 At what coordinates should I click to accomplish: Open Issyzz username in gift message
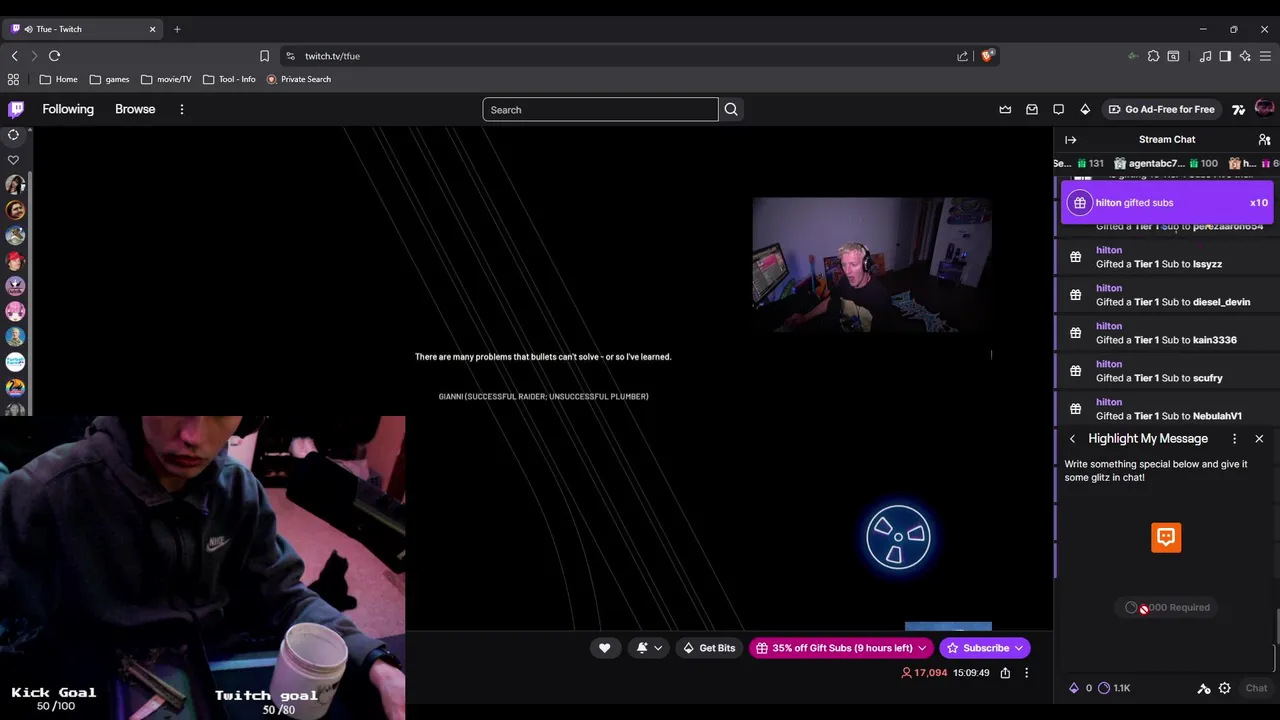pos(1207,264)
